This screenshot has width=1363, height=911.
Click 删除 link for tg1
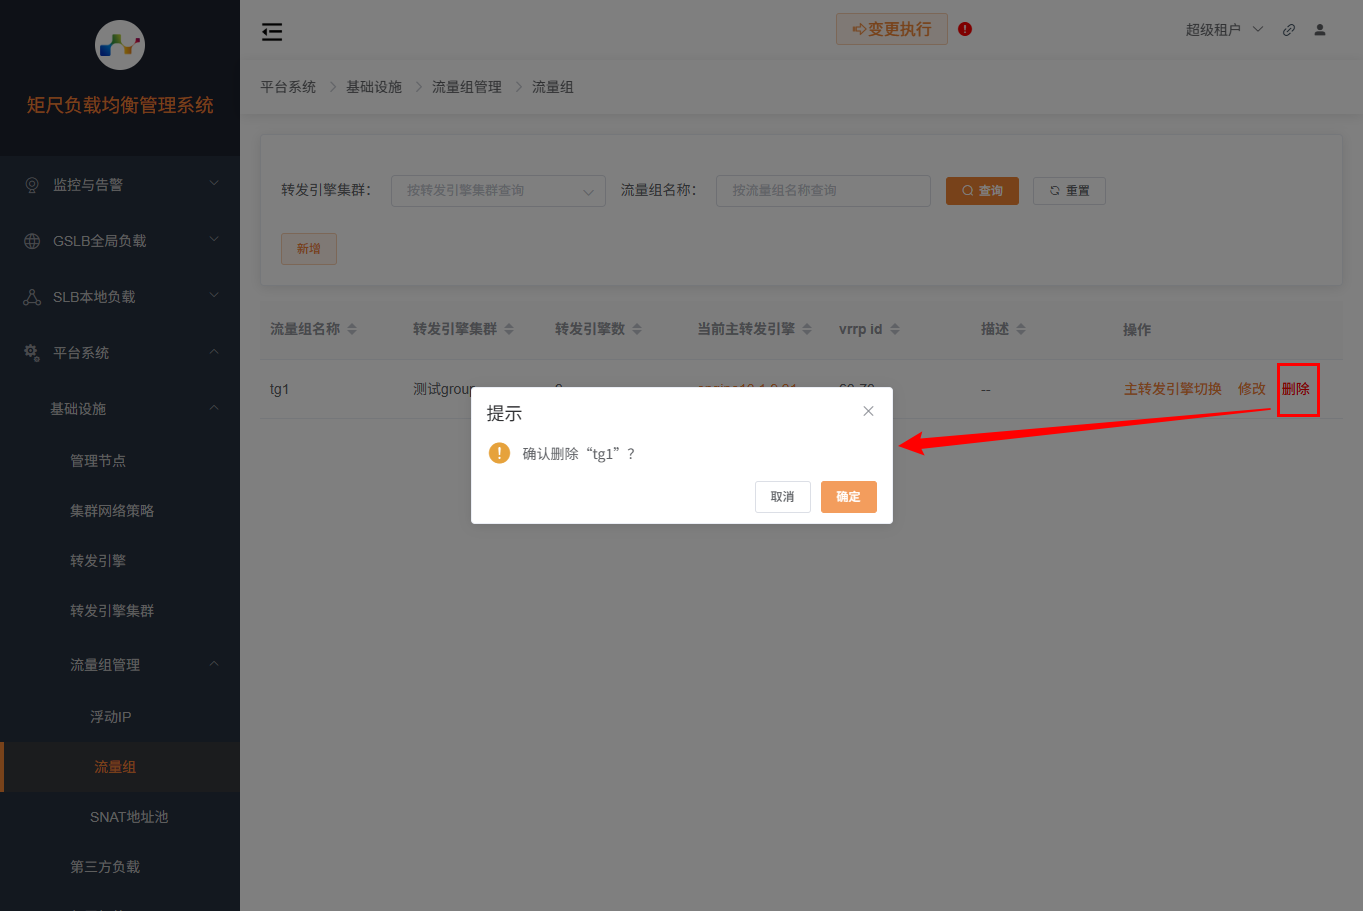click(x=1296, y=389)
